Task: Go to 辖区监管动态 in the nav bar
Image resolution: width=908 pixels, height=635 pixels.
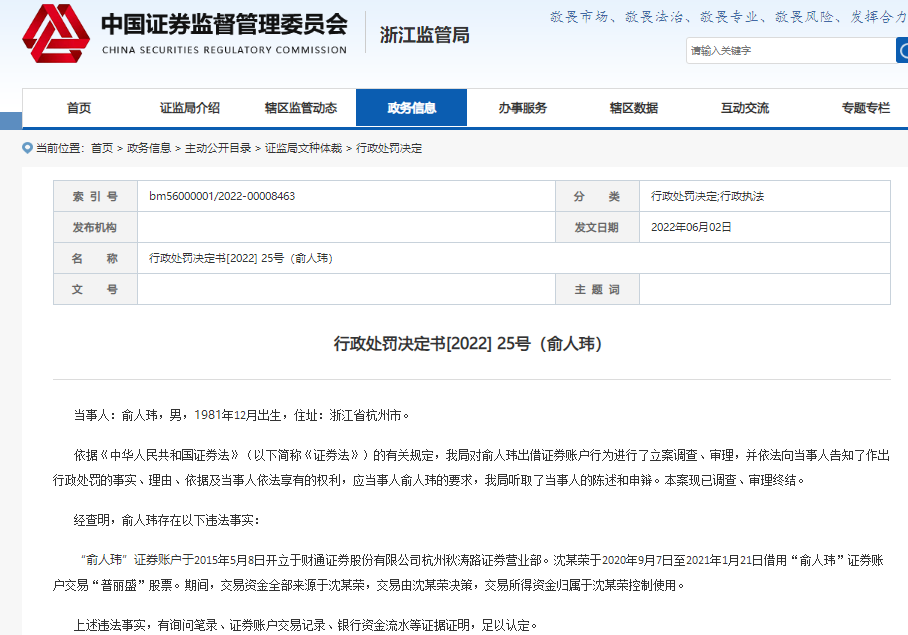Action: click(x=300, y=108)
